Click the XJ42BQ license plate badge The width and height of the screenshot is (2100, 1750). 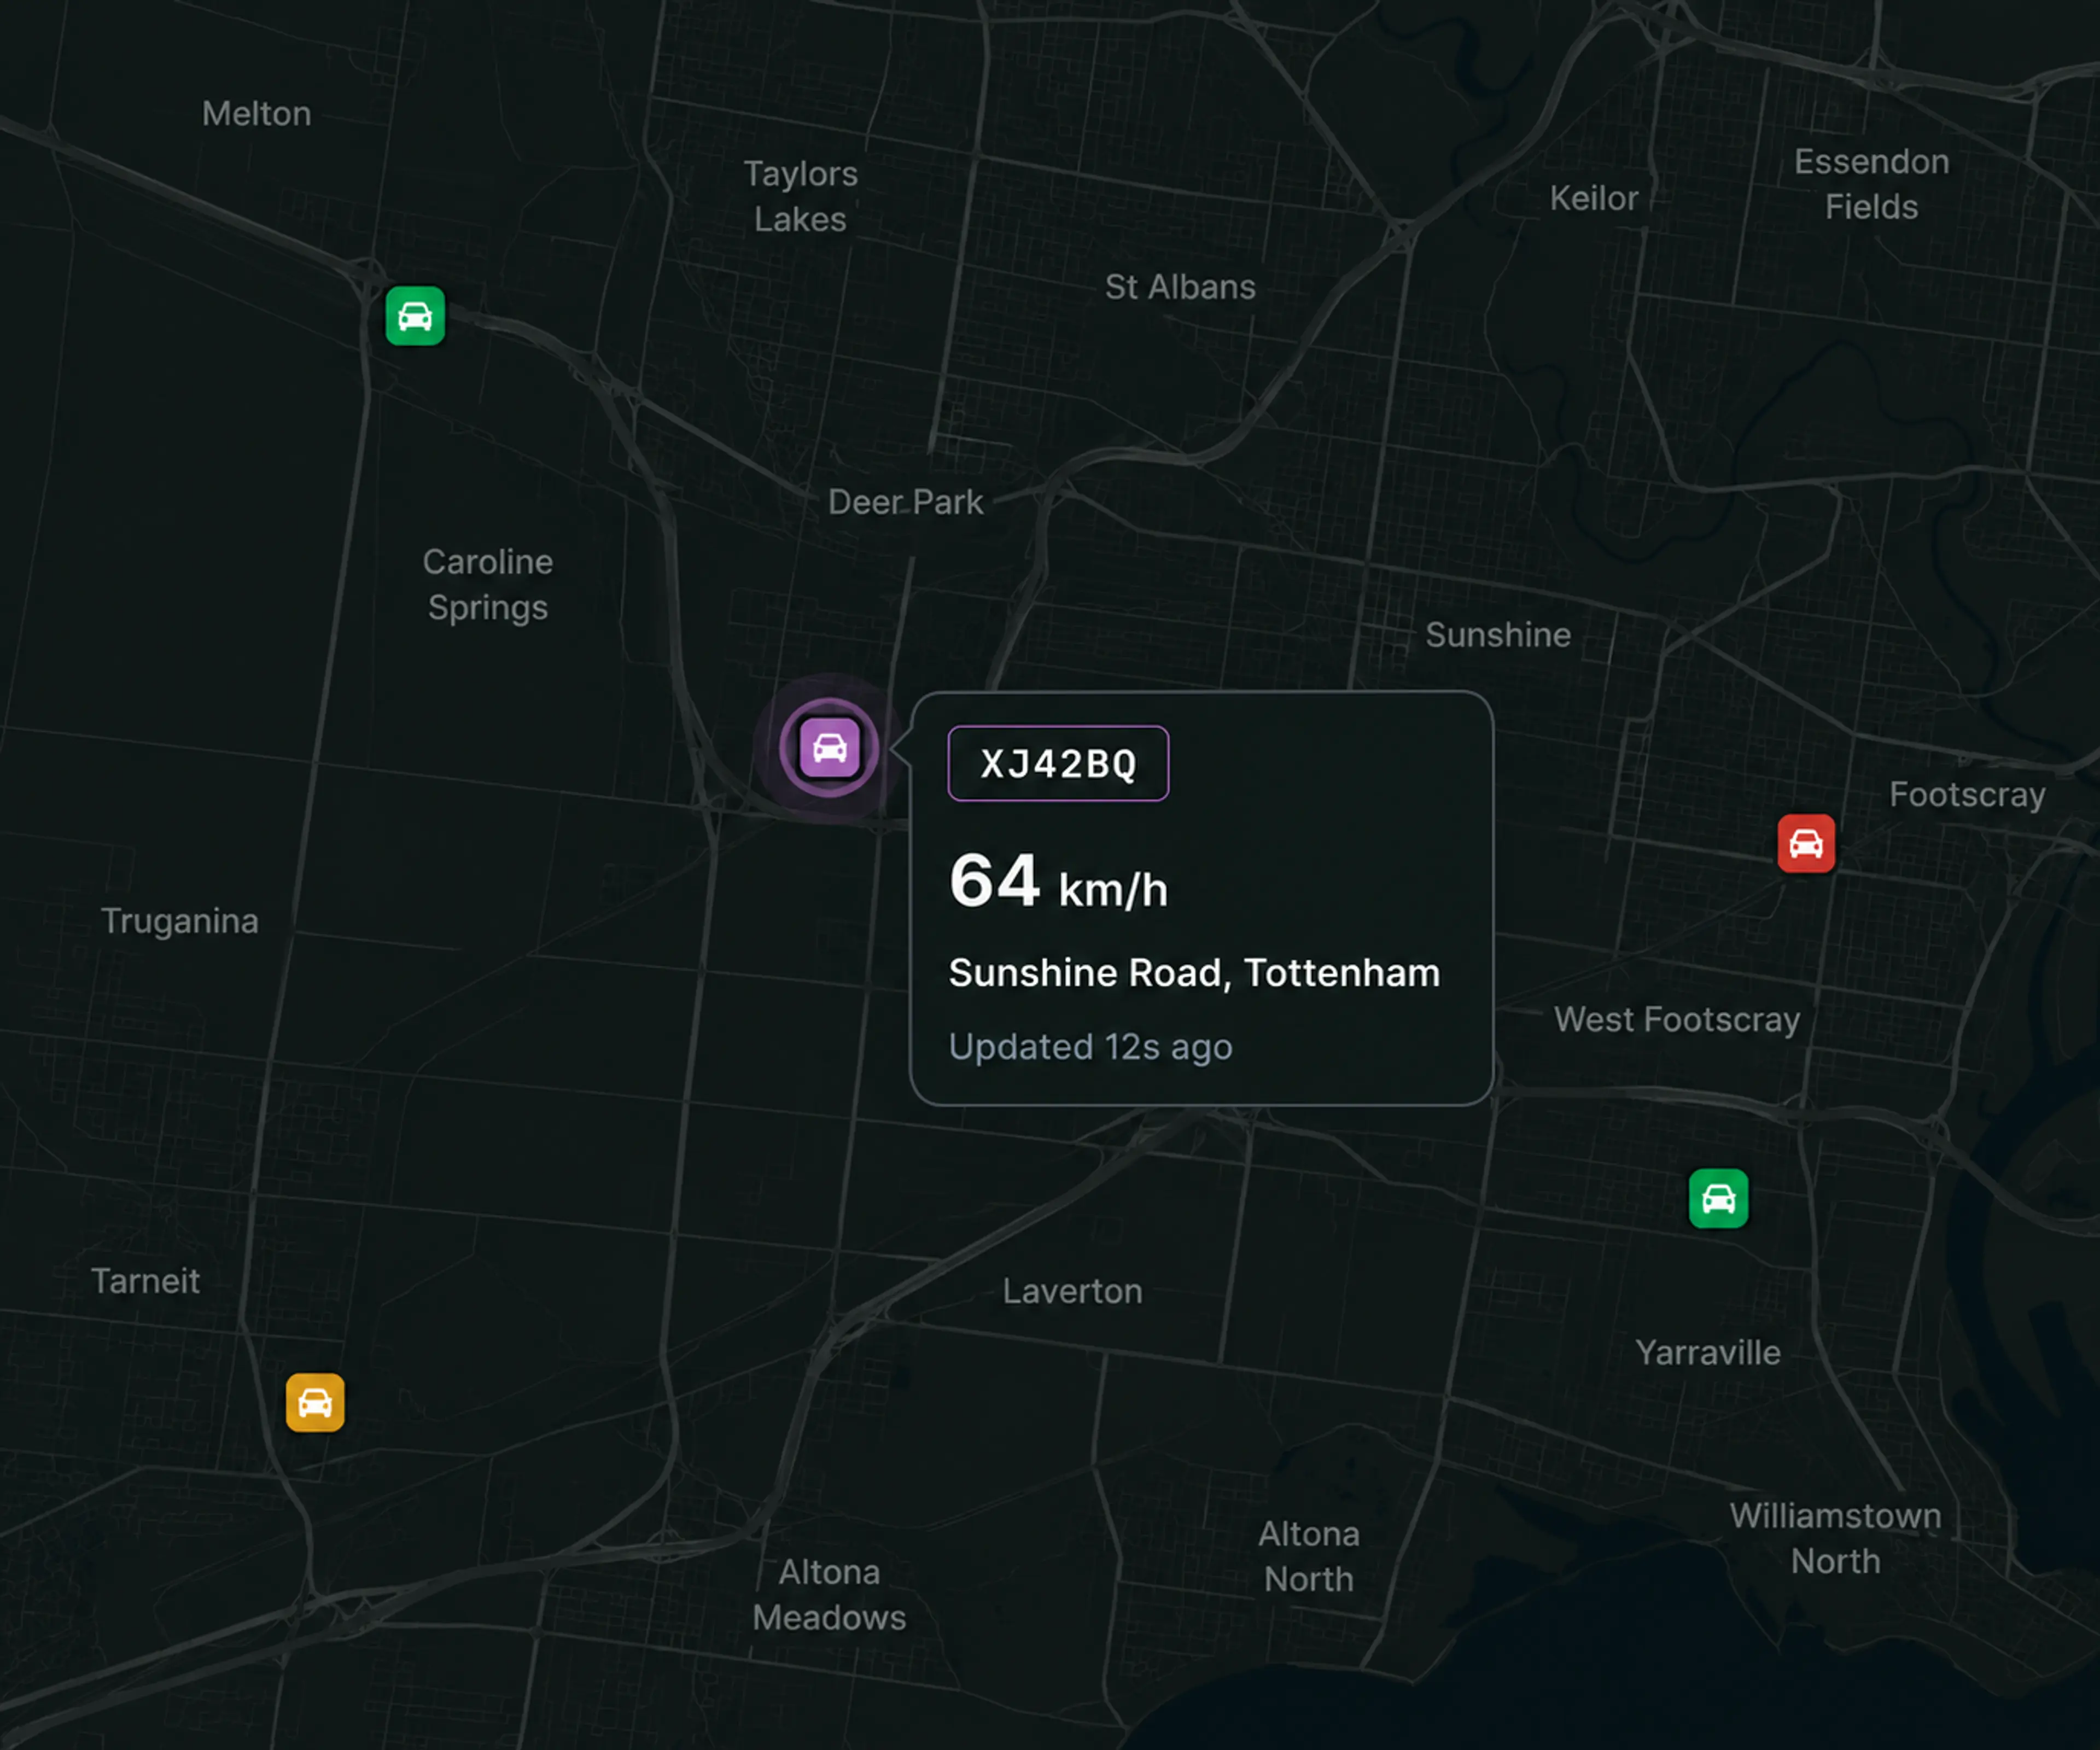1058,764
